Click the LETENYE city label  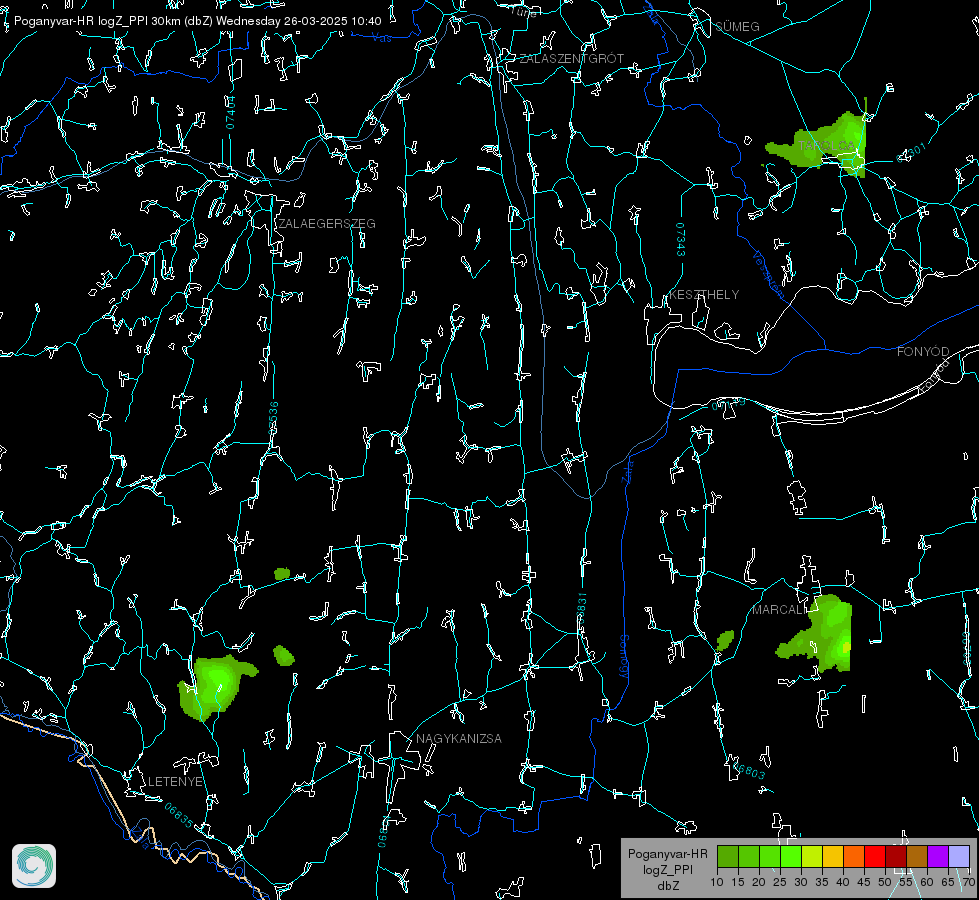point(175,781)
